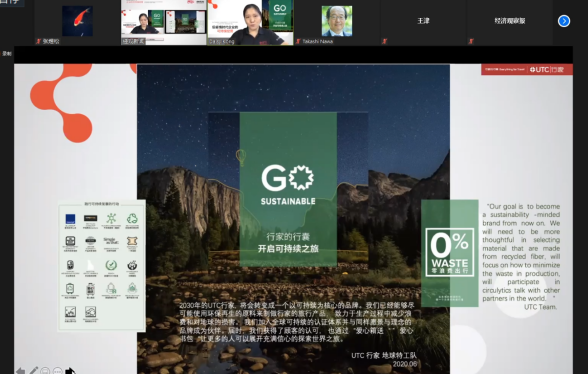Open the more options ellipsis in slideshow controls

pyautogui.click(x=58, y=371)
